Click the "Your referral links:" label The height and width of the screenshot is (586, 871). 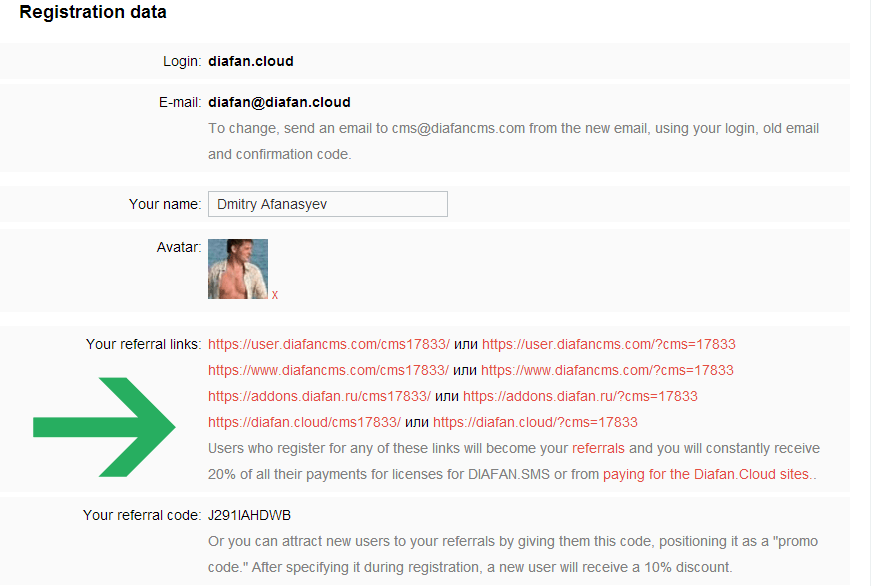(143, 344)
